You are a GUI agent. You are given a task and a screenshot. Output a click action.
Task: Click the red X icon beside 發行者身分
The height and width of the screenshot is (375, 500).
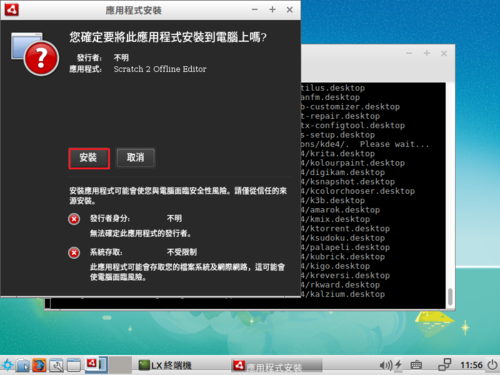[74, 219]
